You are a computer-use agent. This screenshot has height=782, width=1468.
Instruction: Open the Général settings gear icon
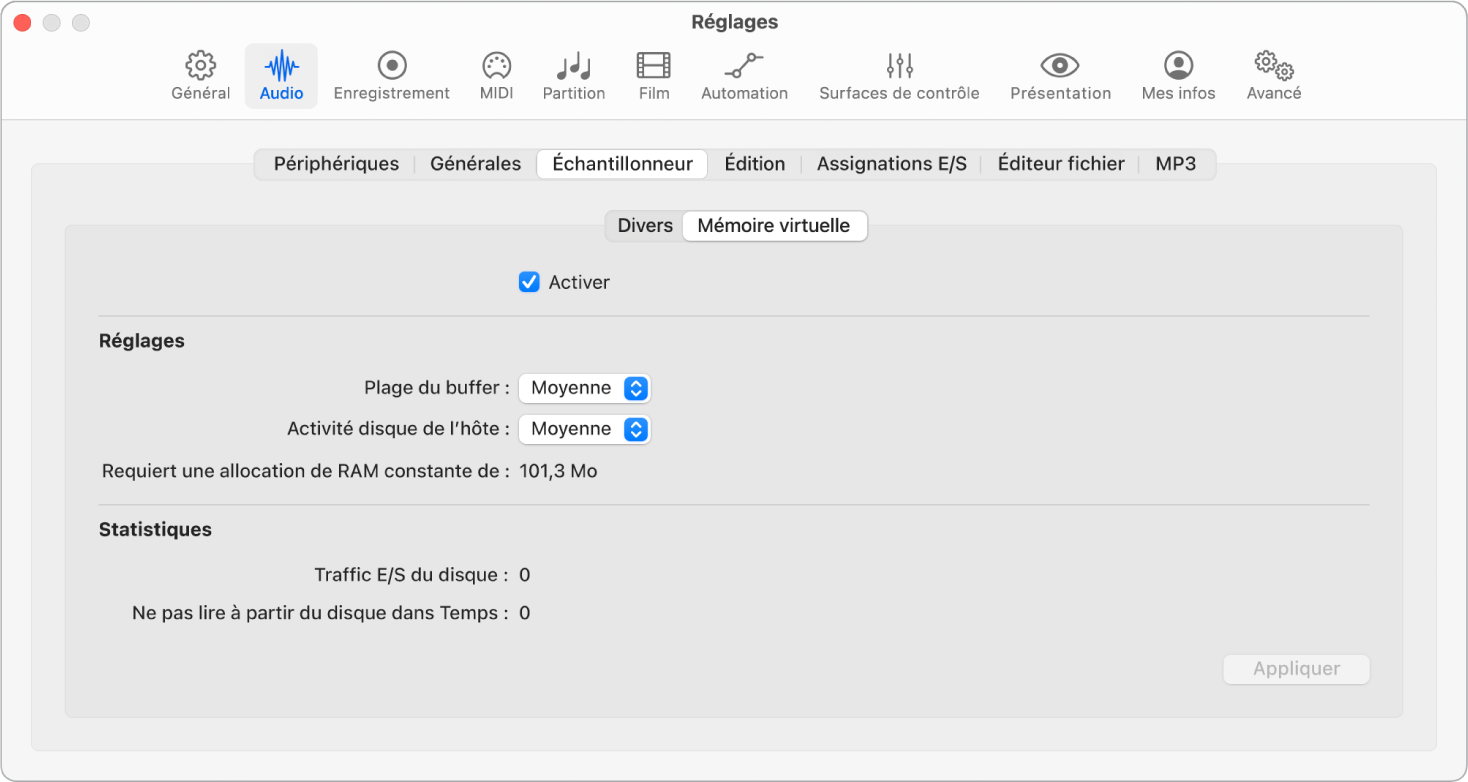(201, 67)
